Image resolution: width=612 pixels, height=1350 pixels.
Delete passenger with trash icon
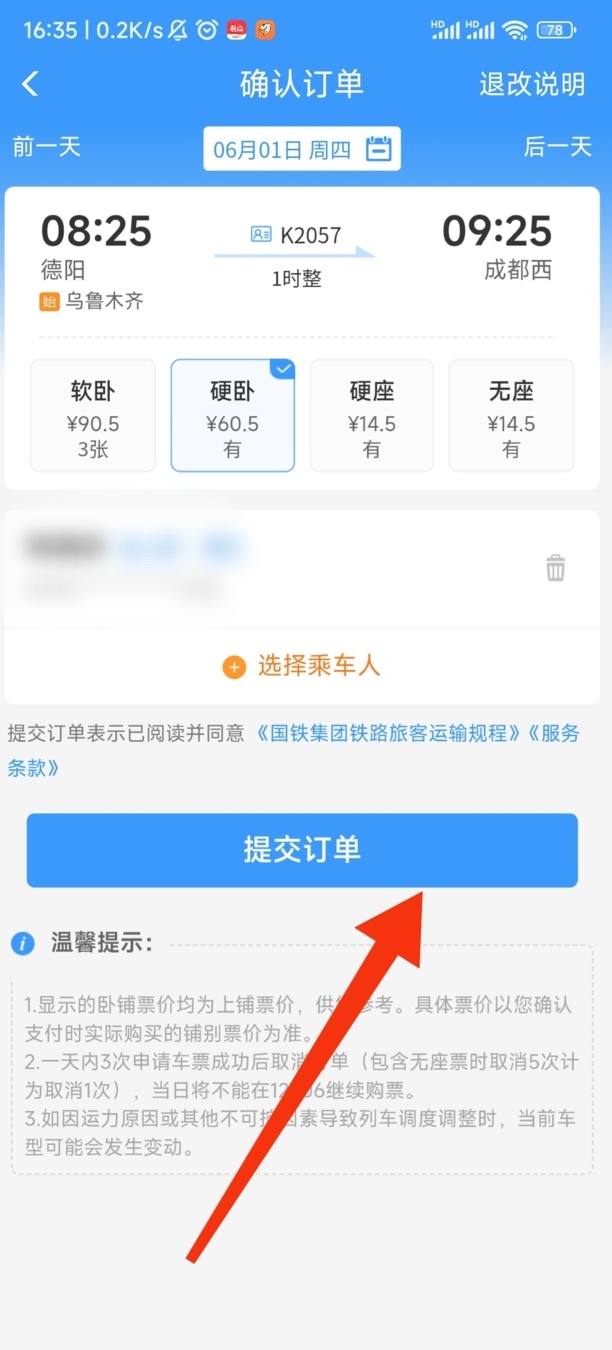click(555, 568)
